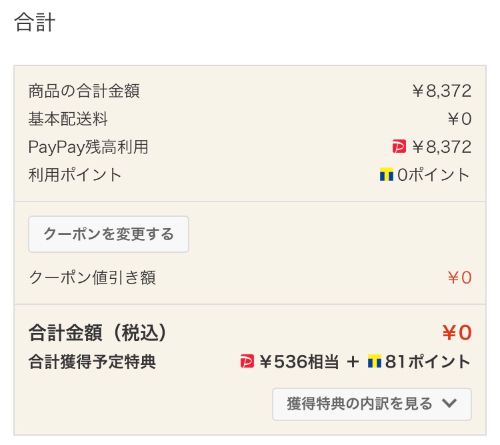500x445 pixels.
Task: Click the 利用ポイント label
Action: click(x=75, y=175)
